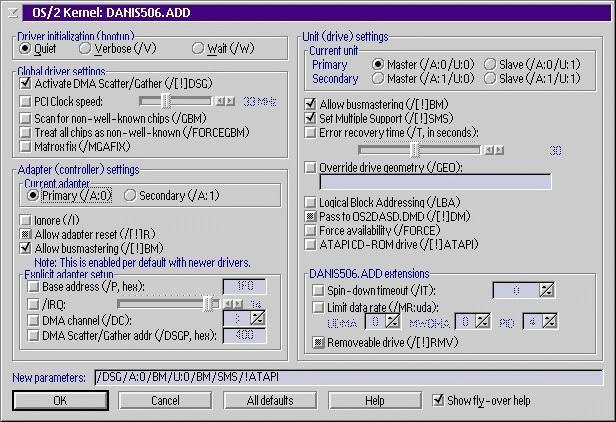Click the drive geometry text field
Viewport: 616px width, 422px height.
click(435, 182)
